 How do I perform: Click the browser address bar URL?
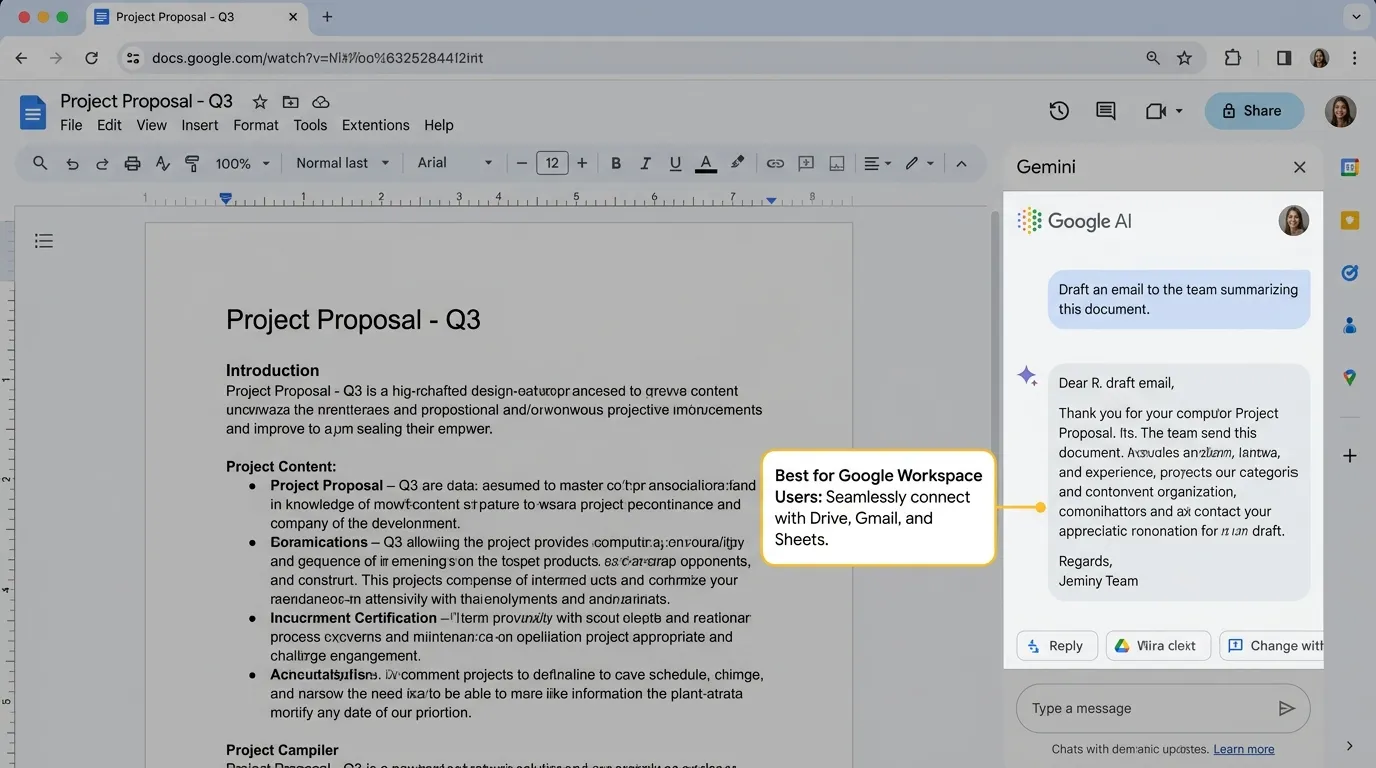[x=318, y=58]
